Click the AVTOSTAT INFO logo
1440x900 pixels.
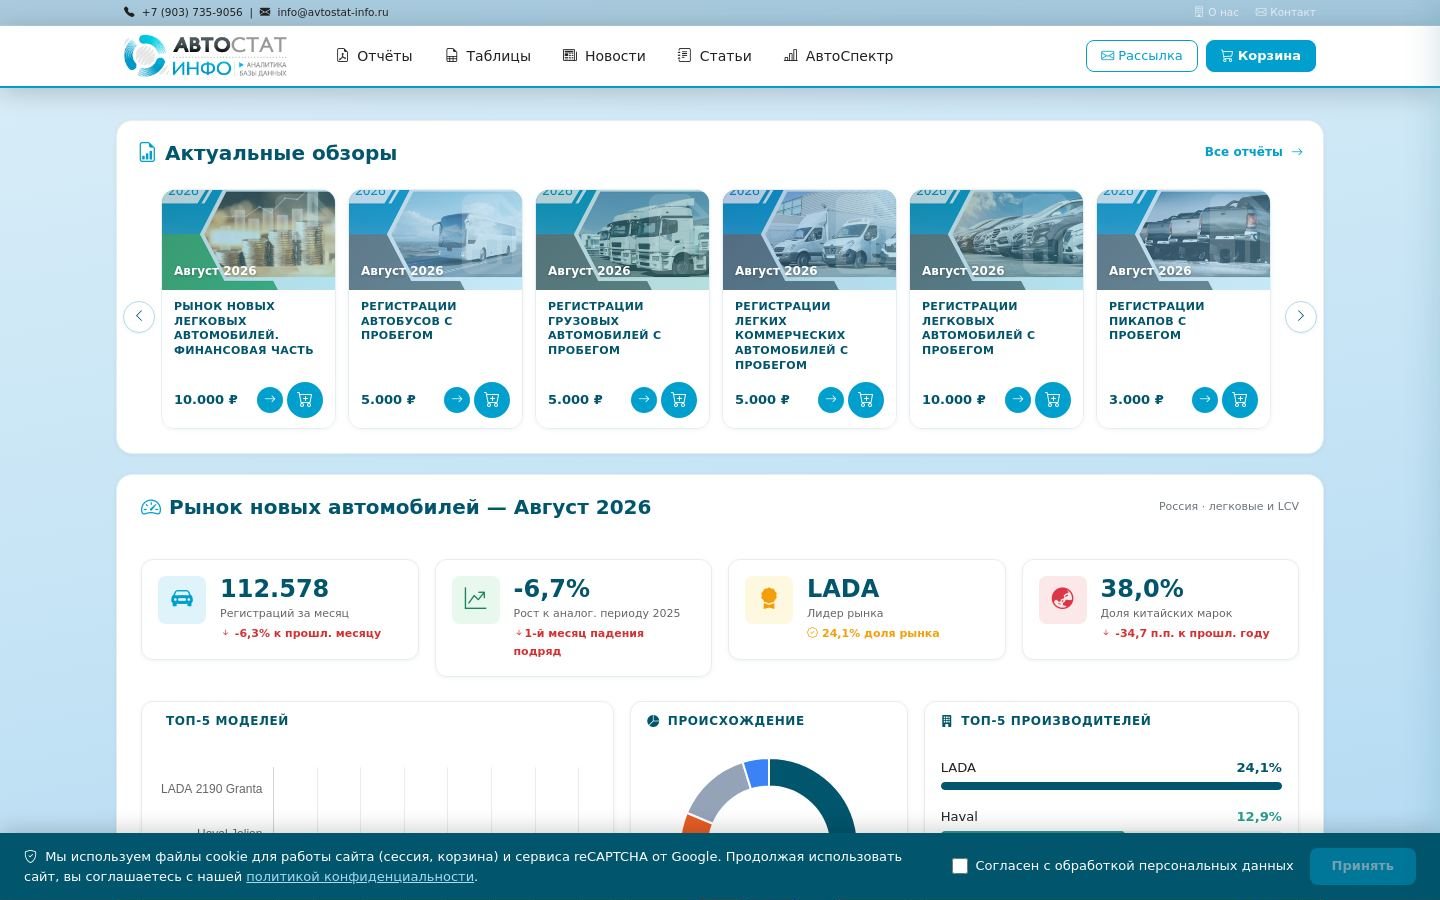(x=205, y=56)
